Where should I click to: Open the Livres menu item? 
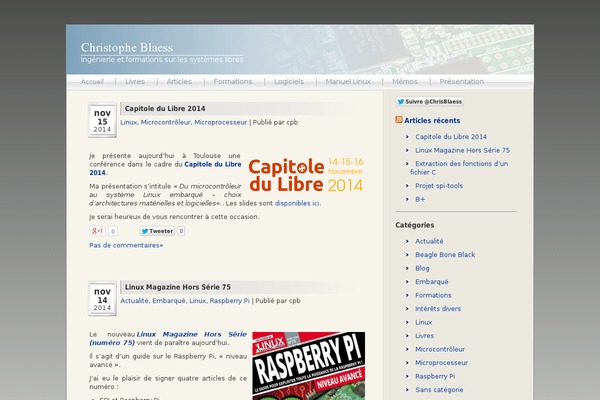(x=135, y=82)
